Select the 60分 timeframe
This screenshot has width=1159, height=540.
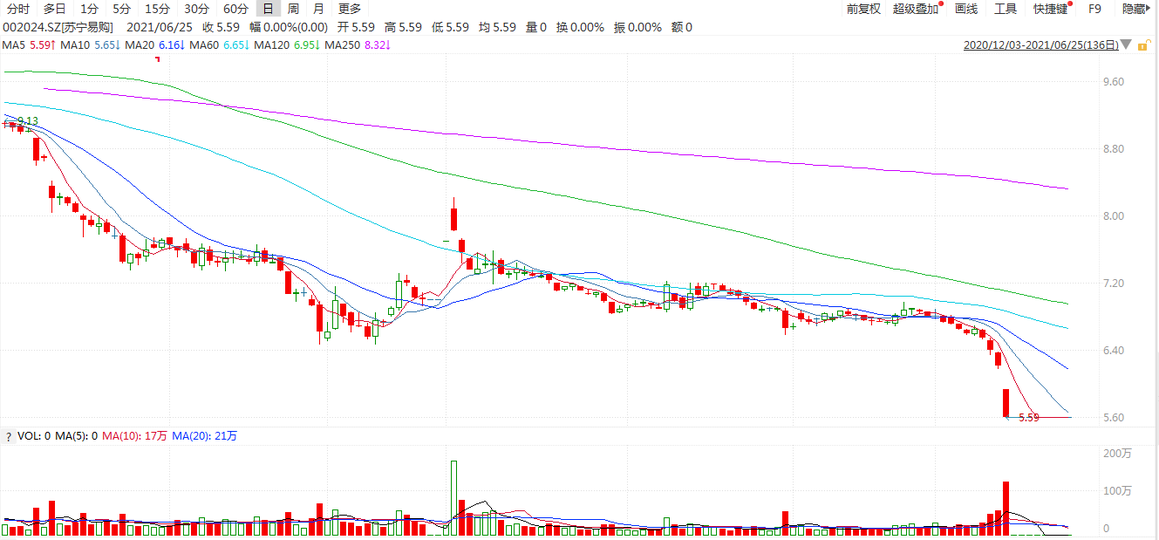(x=235, y=9)
